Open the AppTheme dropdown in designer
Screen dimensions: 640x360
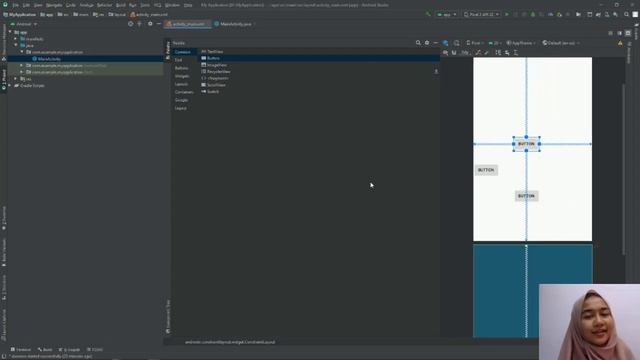(521, 43)
